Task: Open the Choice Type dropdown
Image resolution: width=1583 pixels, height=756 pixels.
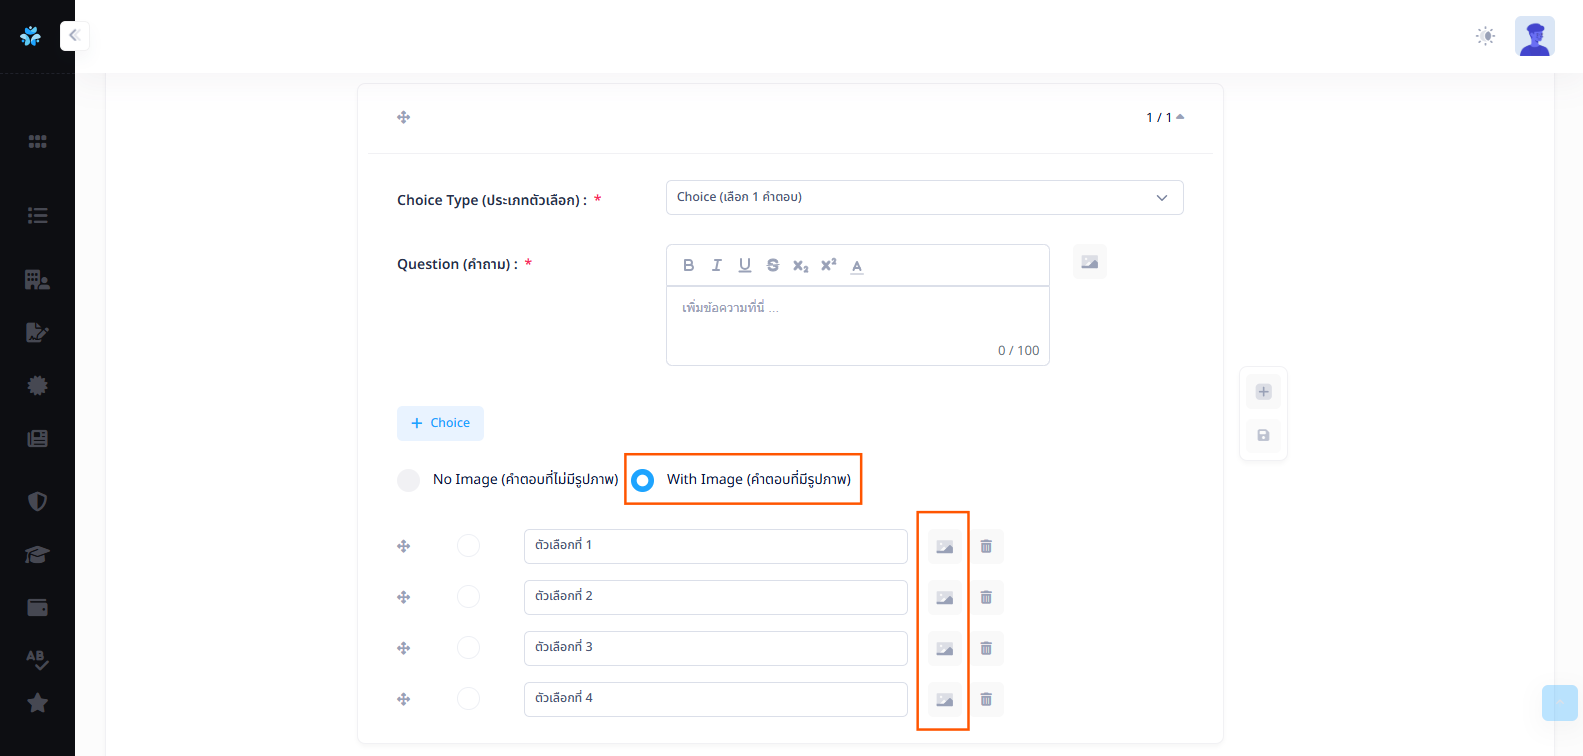Action: (x=924, y=198)
